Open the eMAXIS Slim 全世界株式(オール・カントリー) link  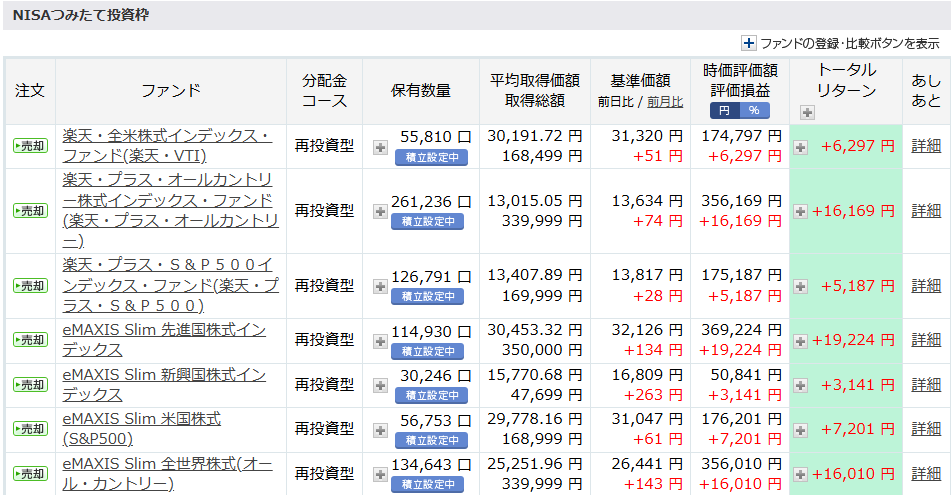167,473
